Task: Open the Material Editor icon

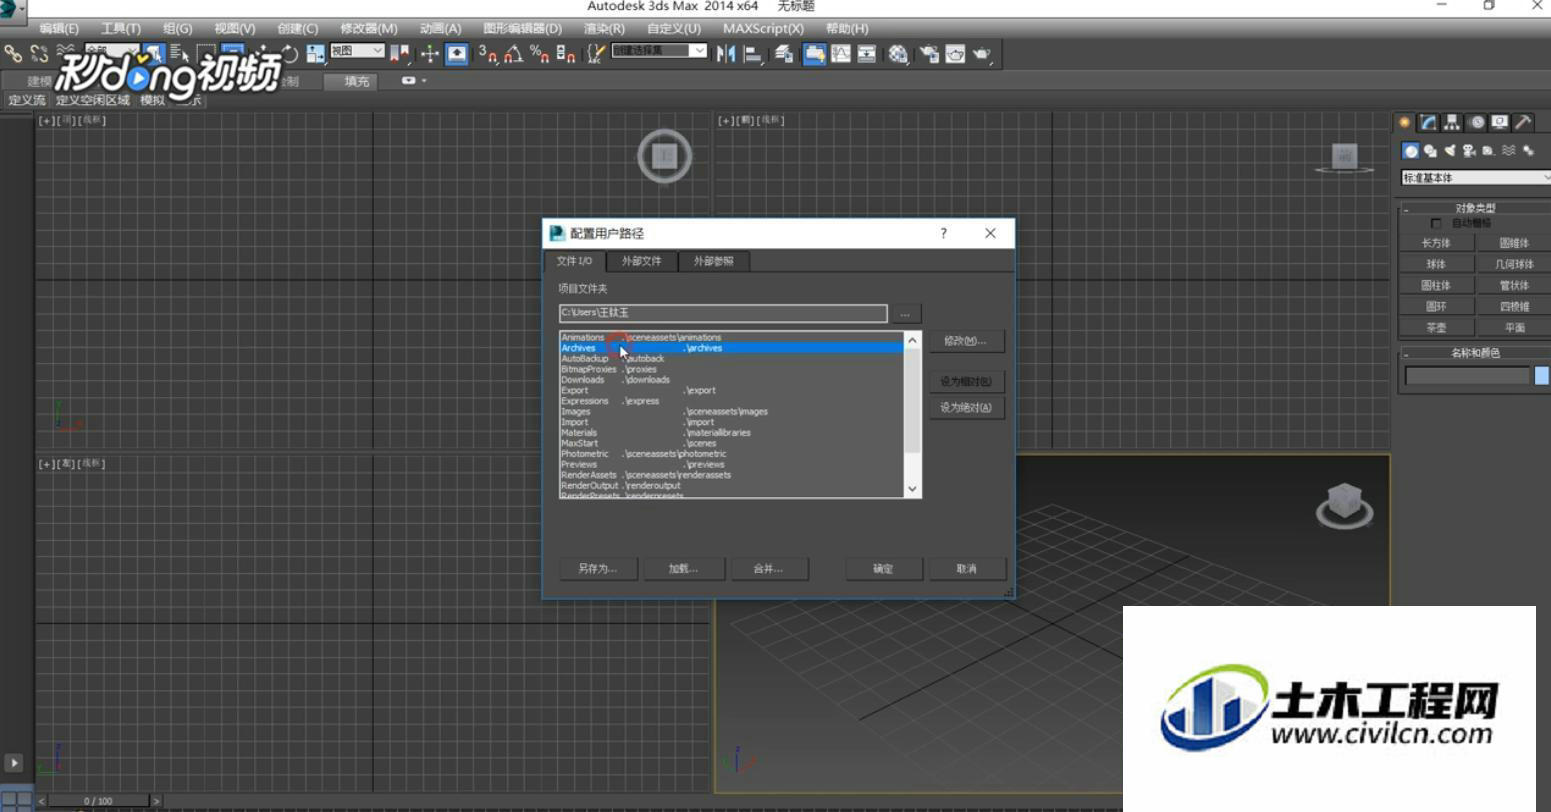Action: pyautogui.click(x=898, y=54)
